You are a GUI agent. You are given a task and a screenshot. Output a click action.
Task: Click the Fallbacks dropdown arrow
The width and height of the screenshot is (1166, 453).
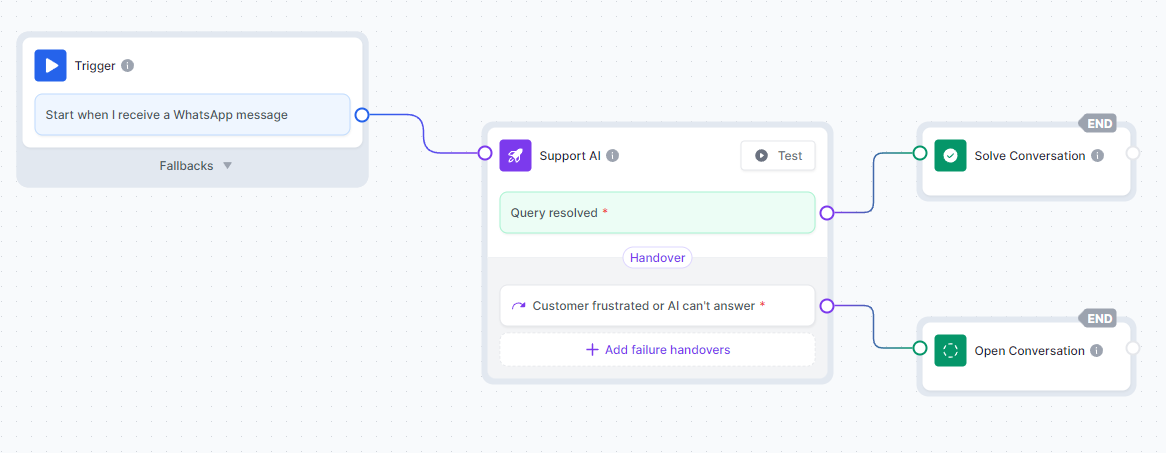click(228, 165)
